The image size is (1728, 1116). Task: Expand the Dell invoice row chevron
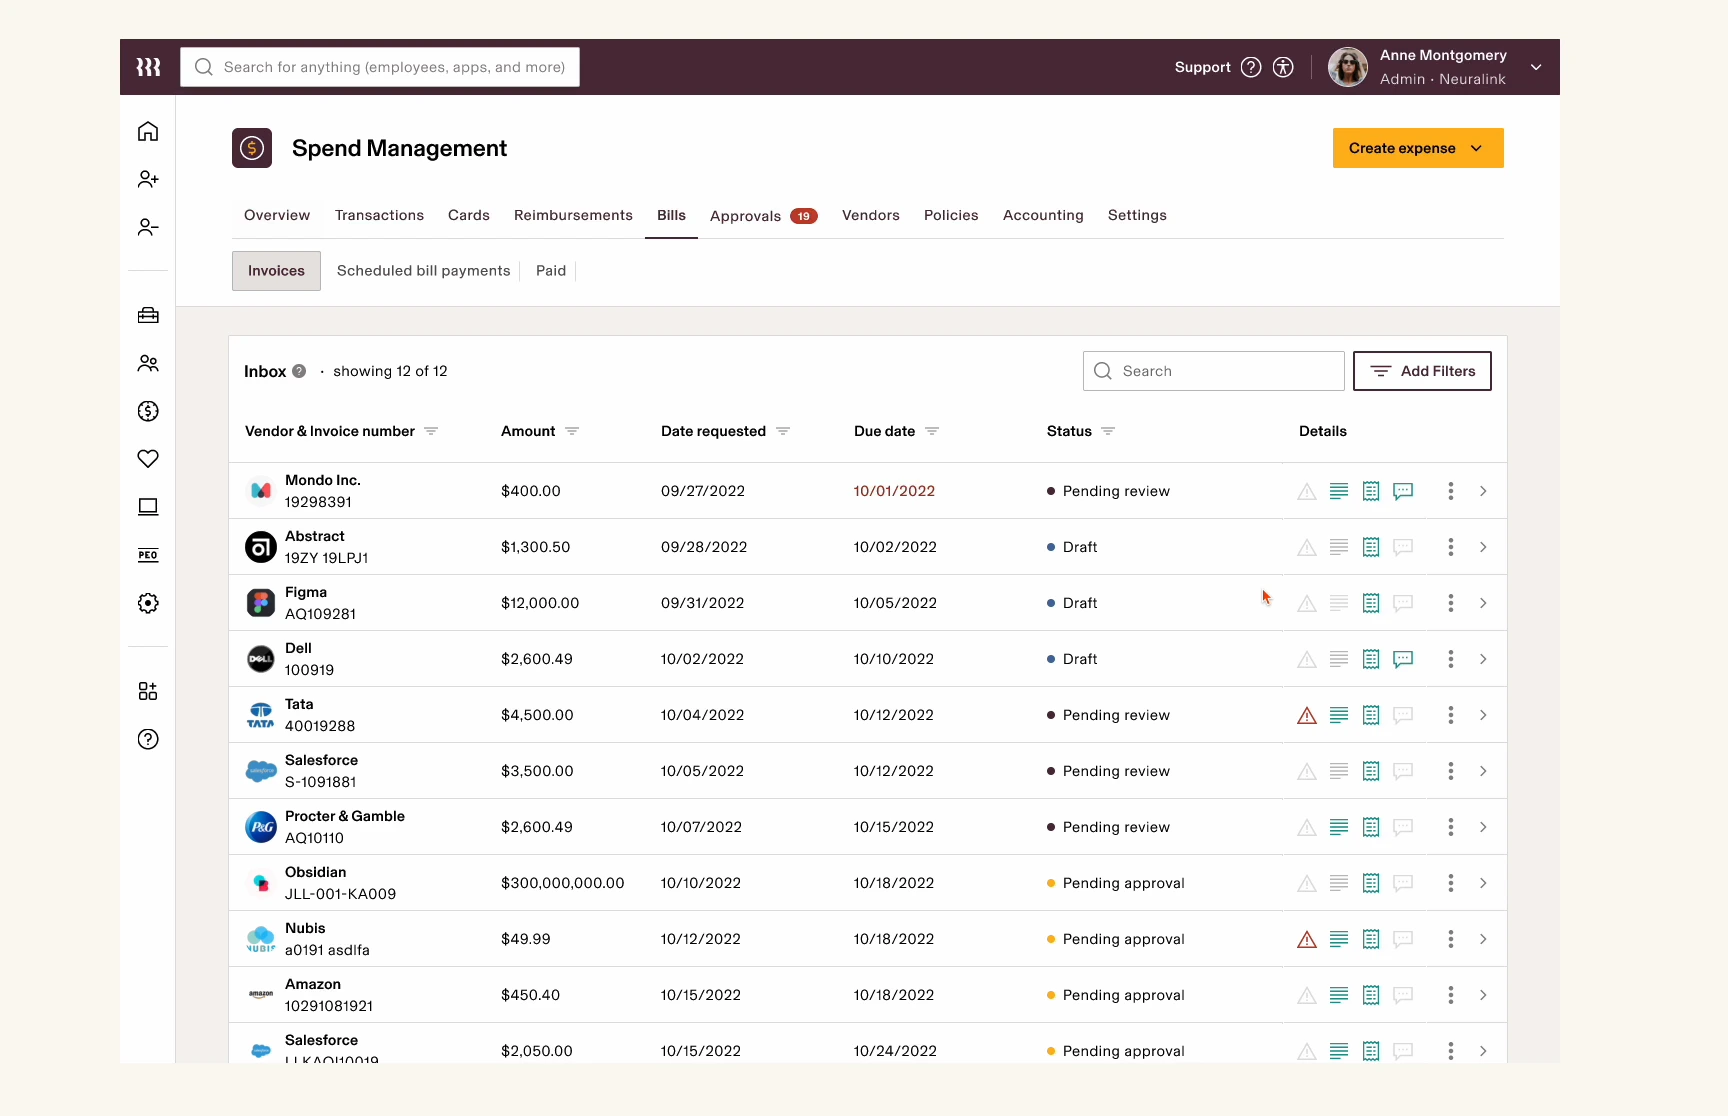point(1483,659)
